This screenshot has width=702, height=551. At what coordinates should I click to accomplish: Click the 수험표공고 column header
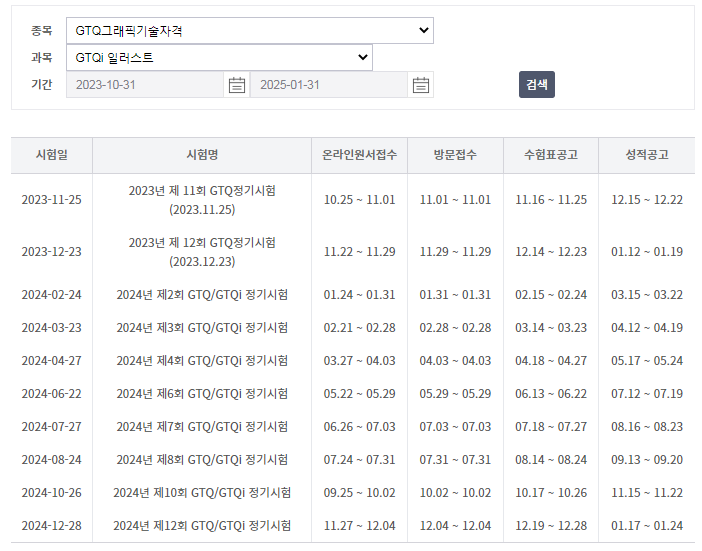(x=551, y=155)
